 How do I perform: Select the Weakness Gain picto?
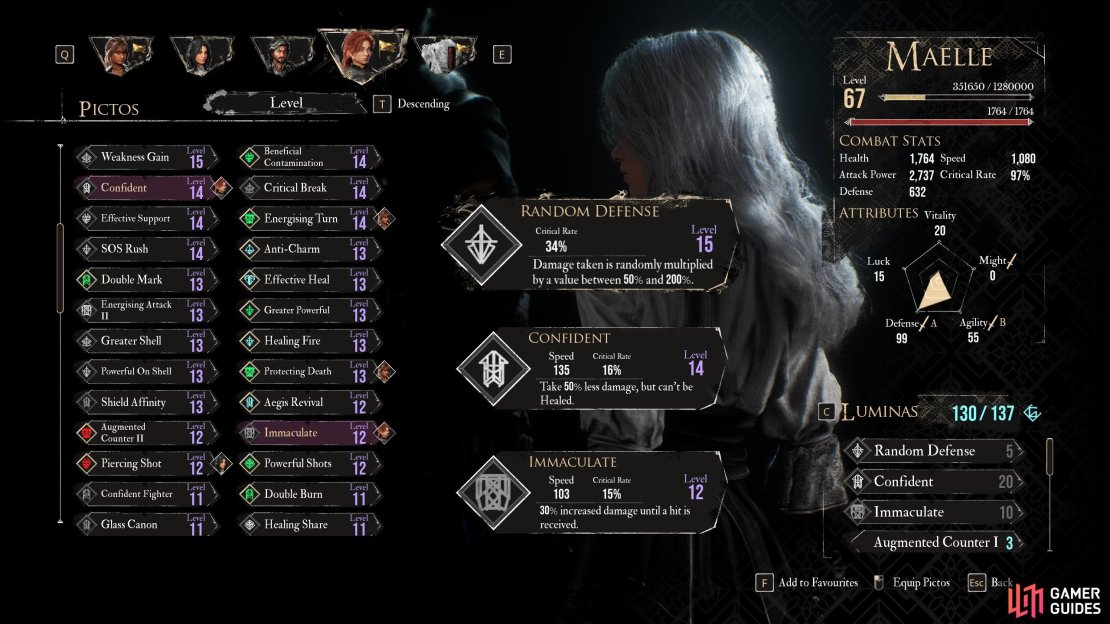pos(146,157)
